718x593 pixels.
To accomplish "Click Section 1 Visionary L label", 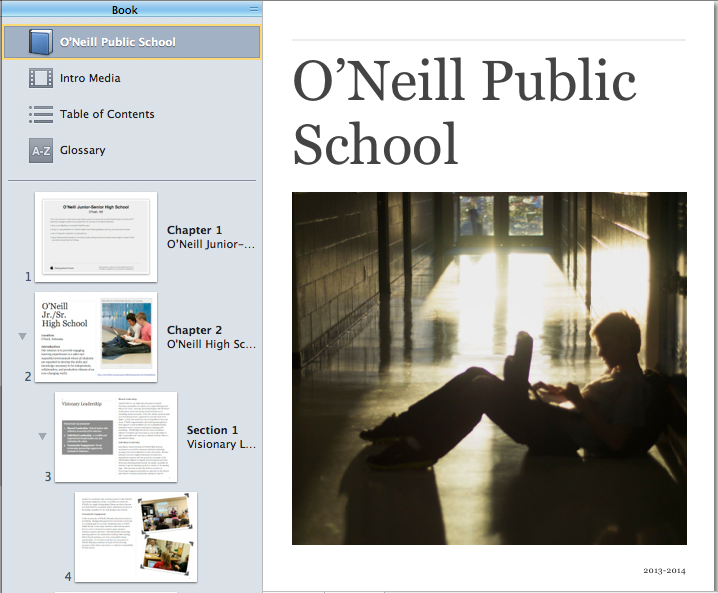I will (221, 437).
